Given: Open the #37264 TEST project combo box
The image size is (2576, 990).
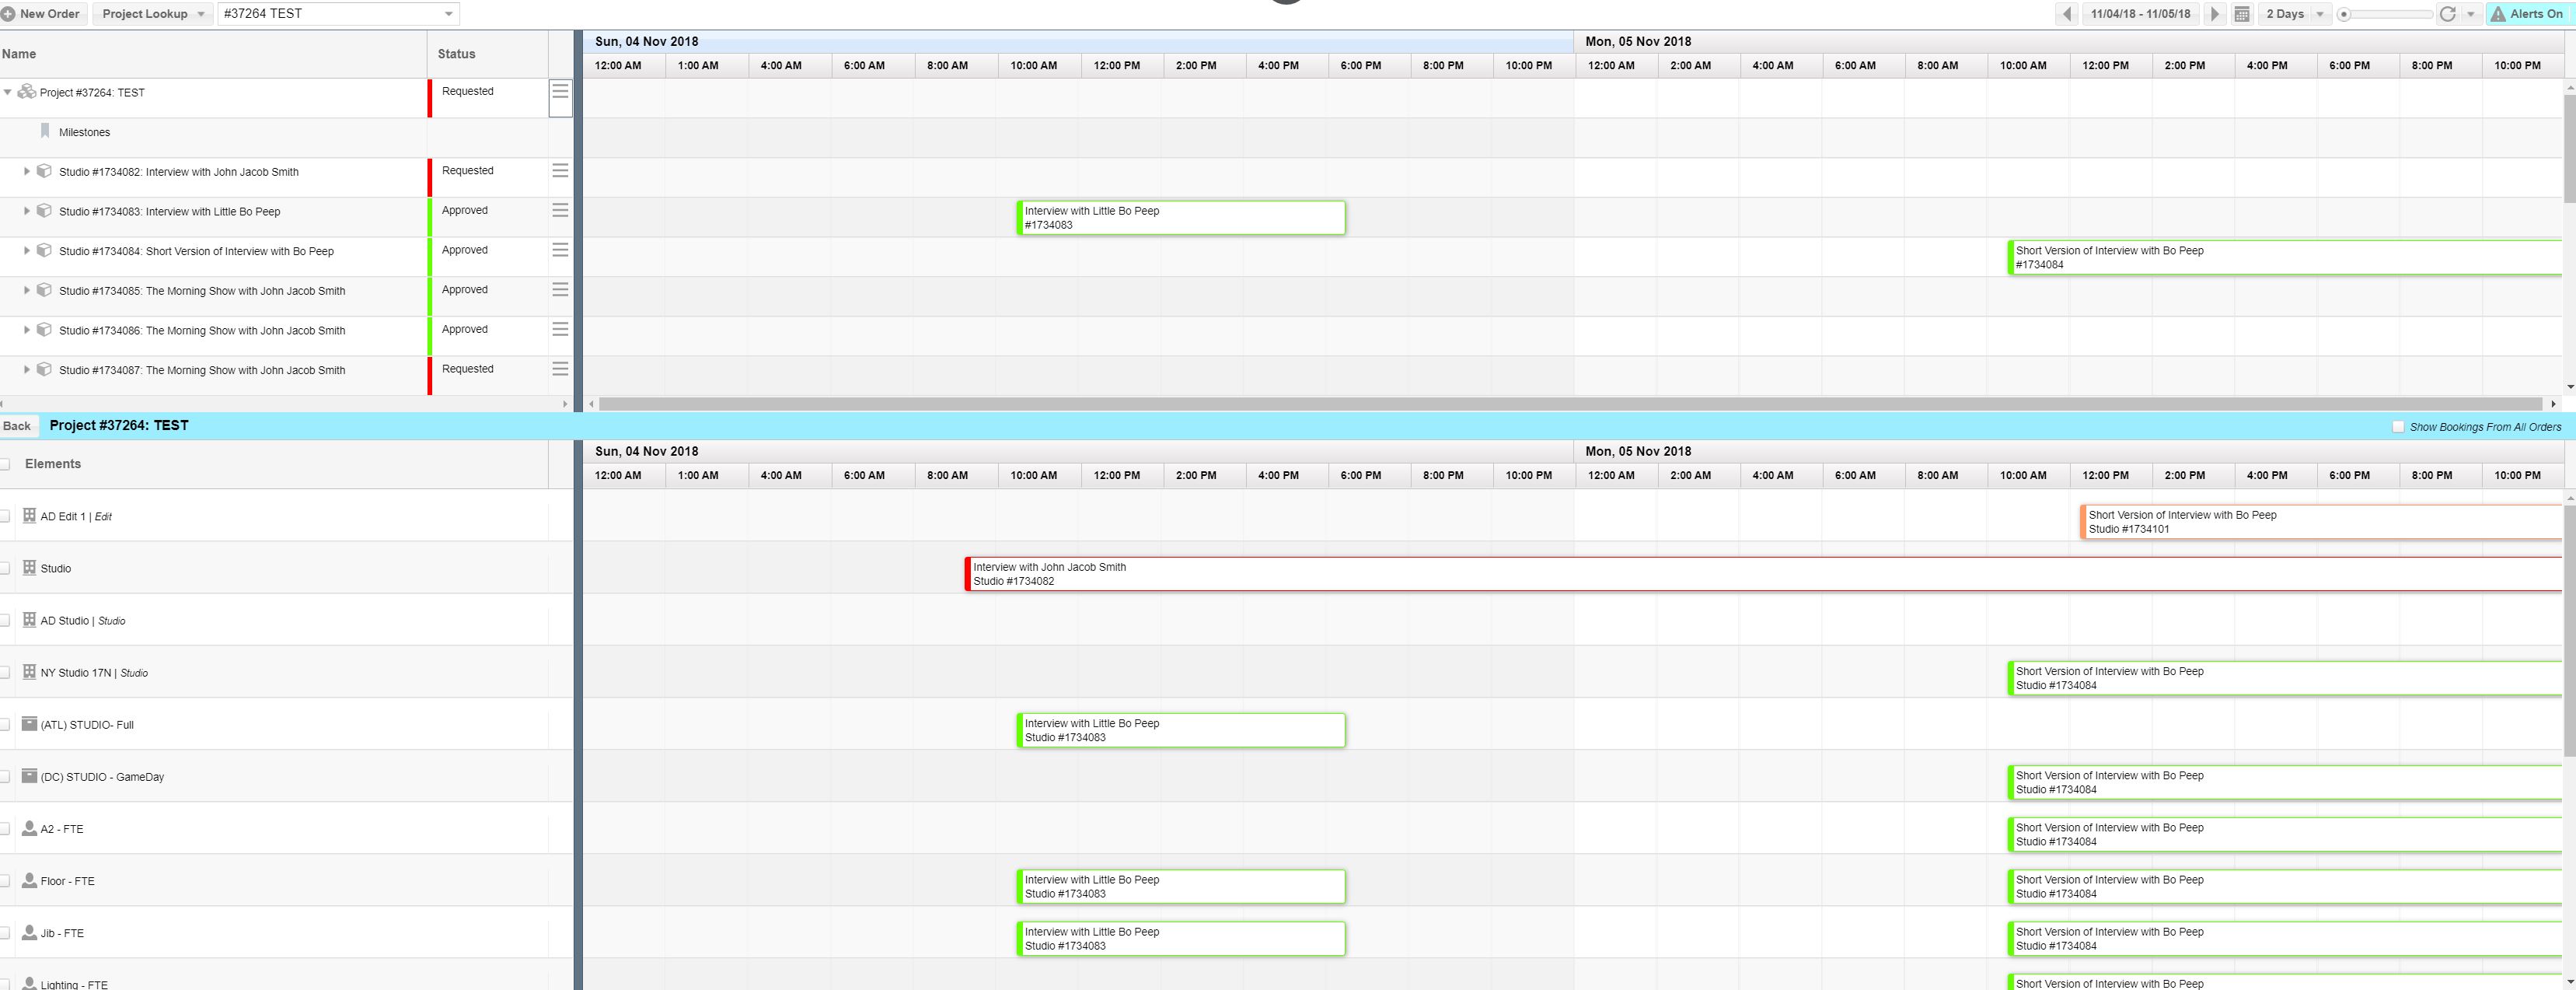Looking at the screenshot, I should point(338,14).
